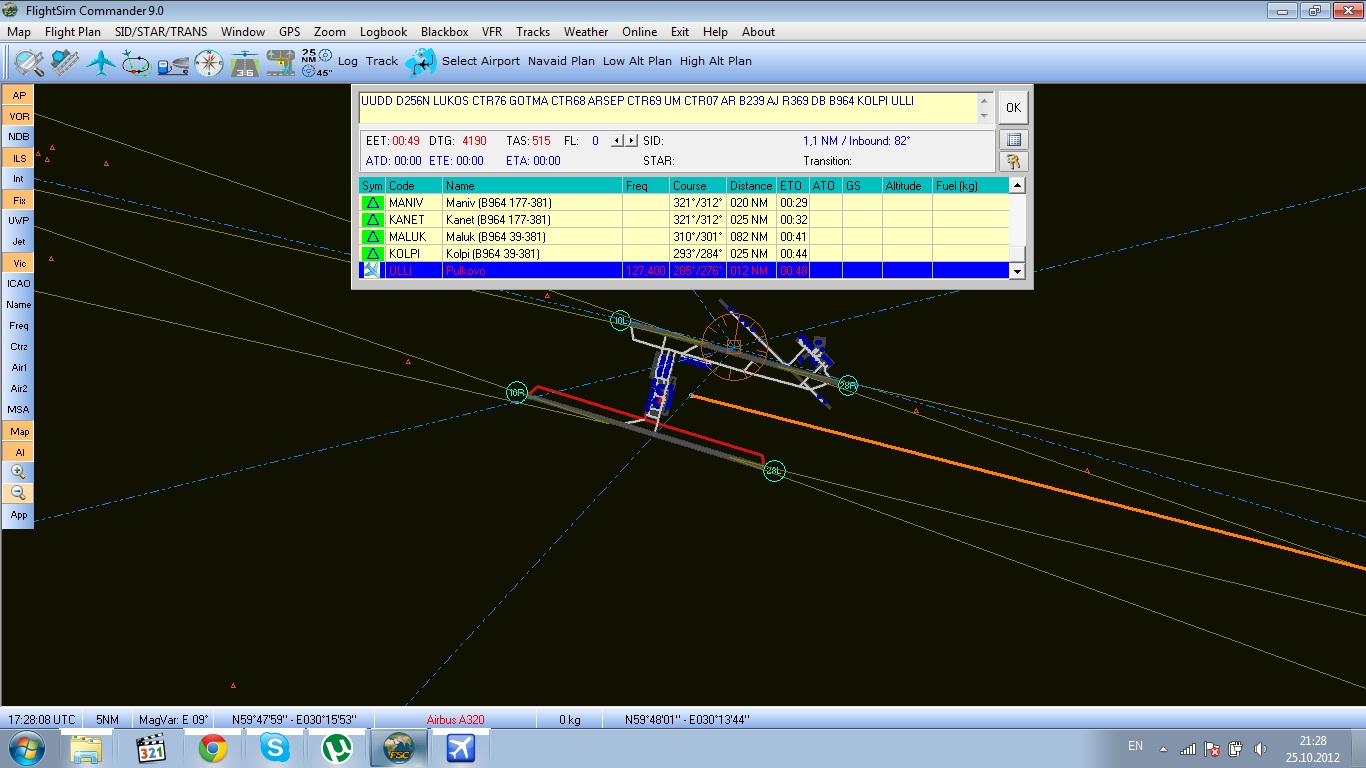Viewport: 1366px width, 768px height.
Task: Click the green triangle symbol in KOLPI row
Action: 372,254
